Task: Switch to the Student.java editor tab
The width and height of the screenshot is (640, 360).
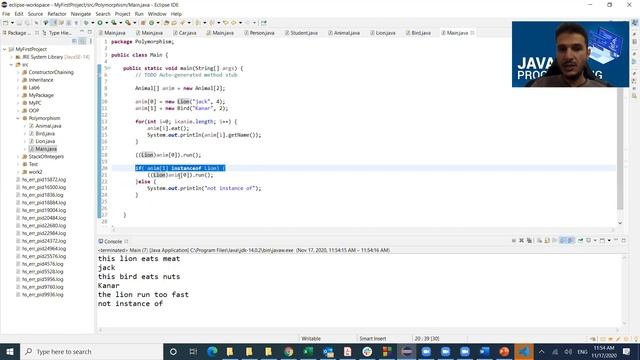Action: pyautogui.click(x=301, y=33)
